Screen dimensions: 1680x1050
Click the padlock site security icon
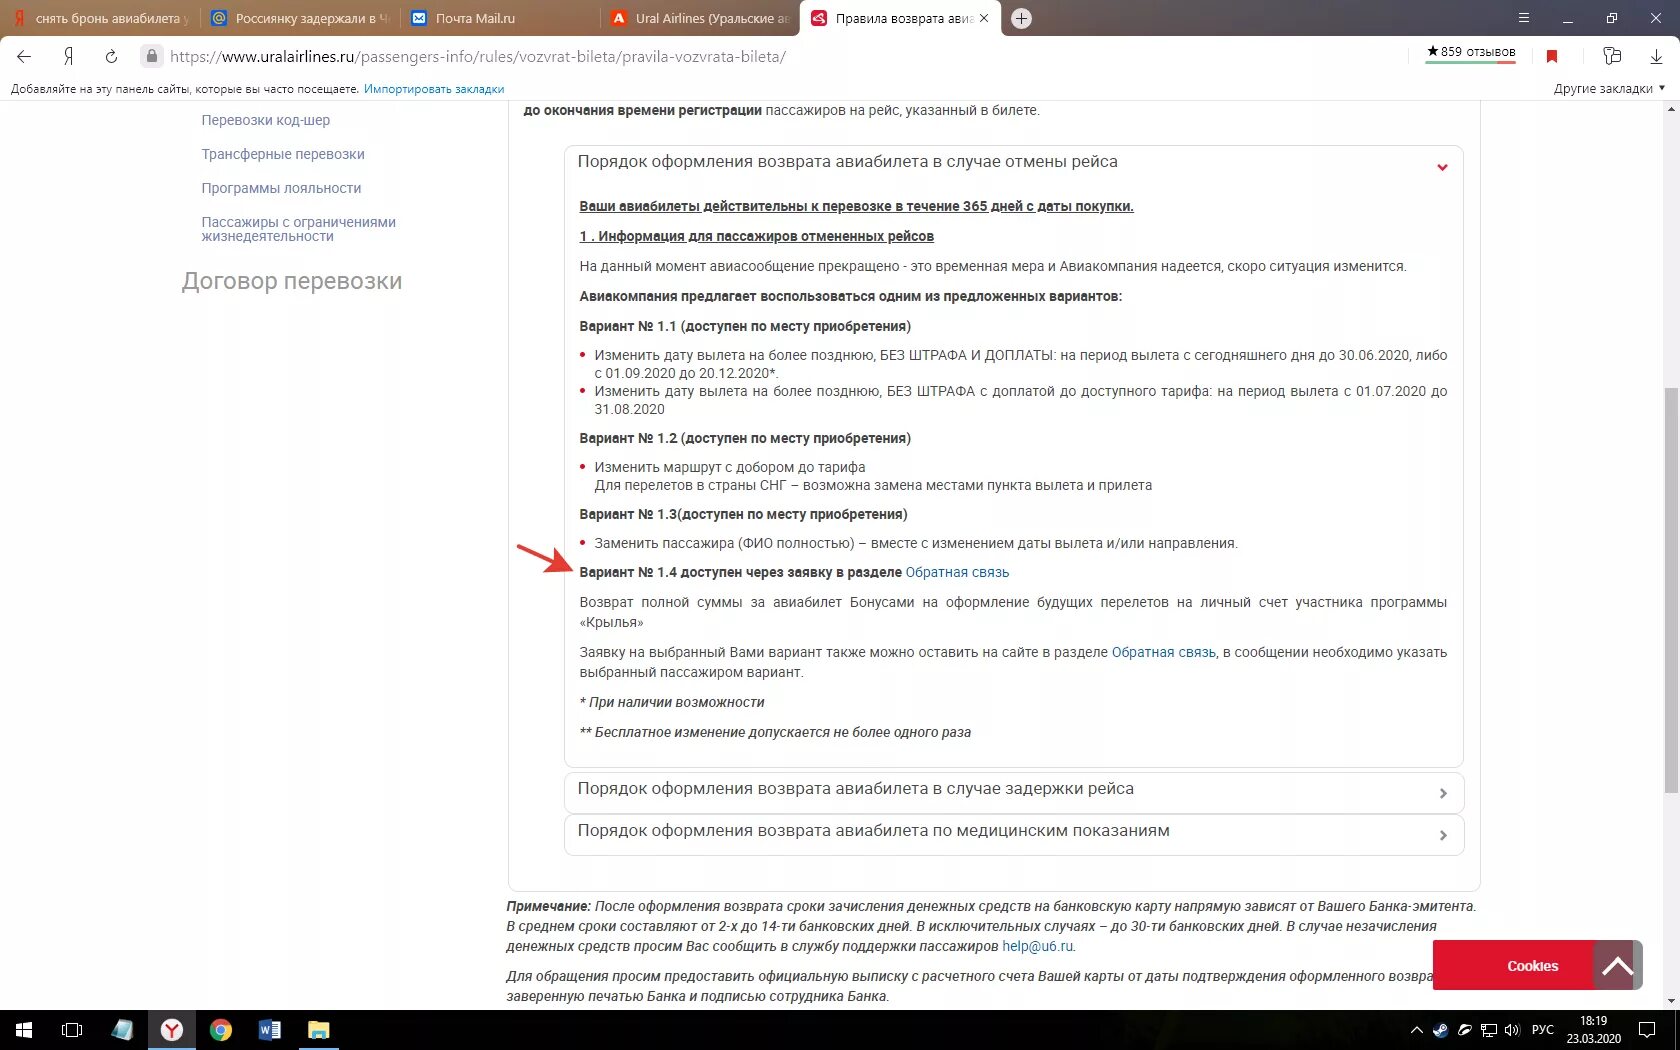(x=151, y=56)
